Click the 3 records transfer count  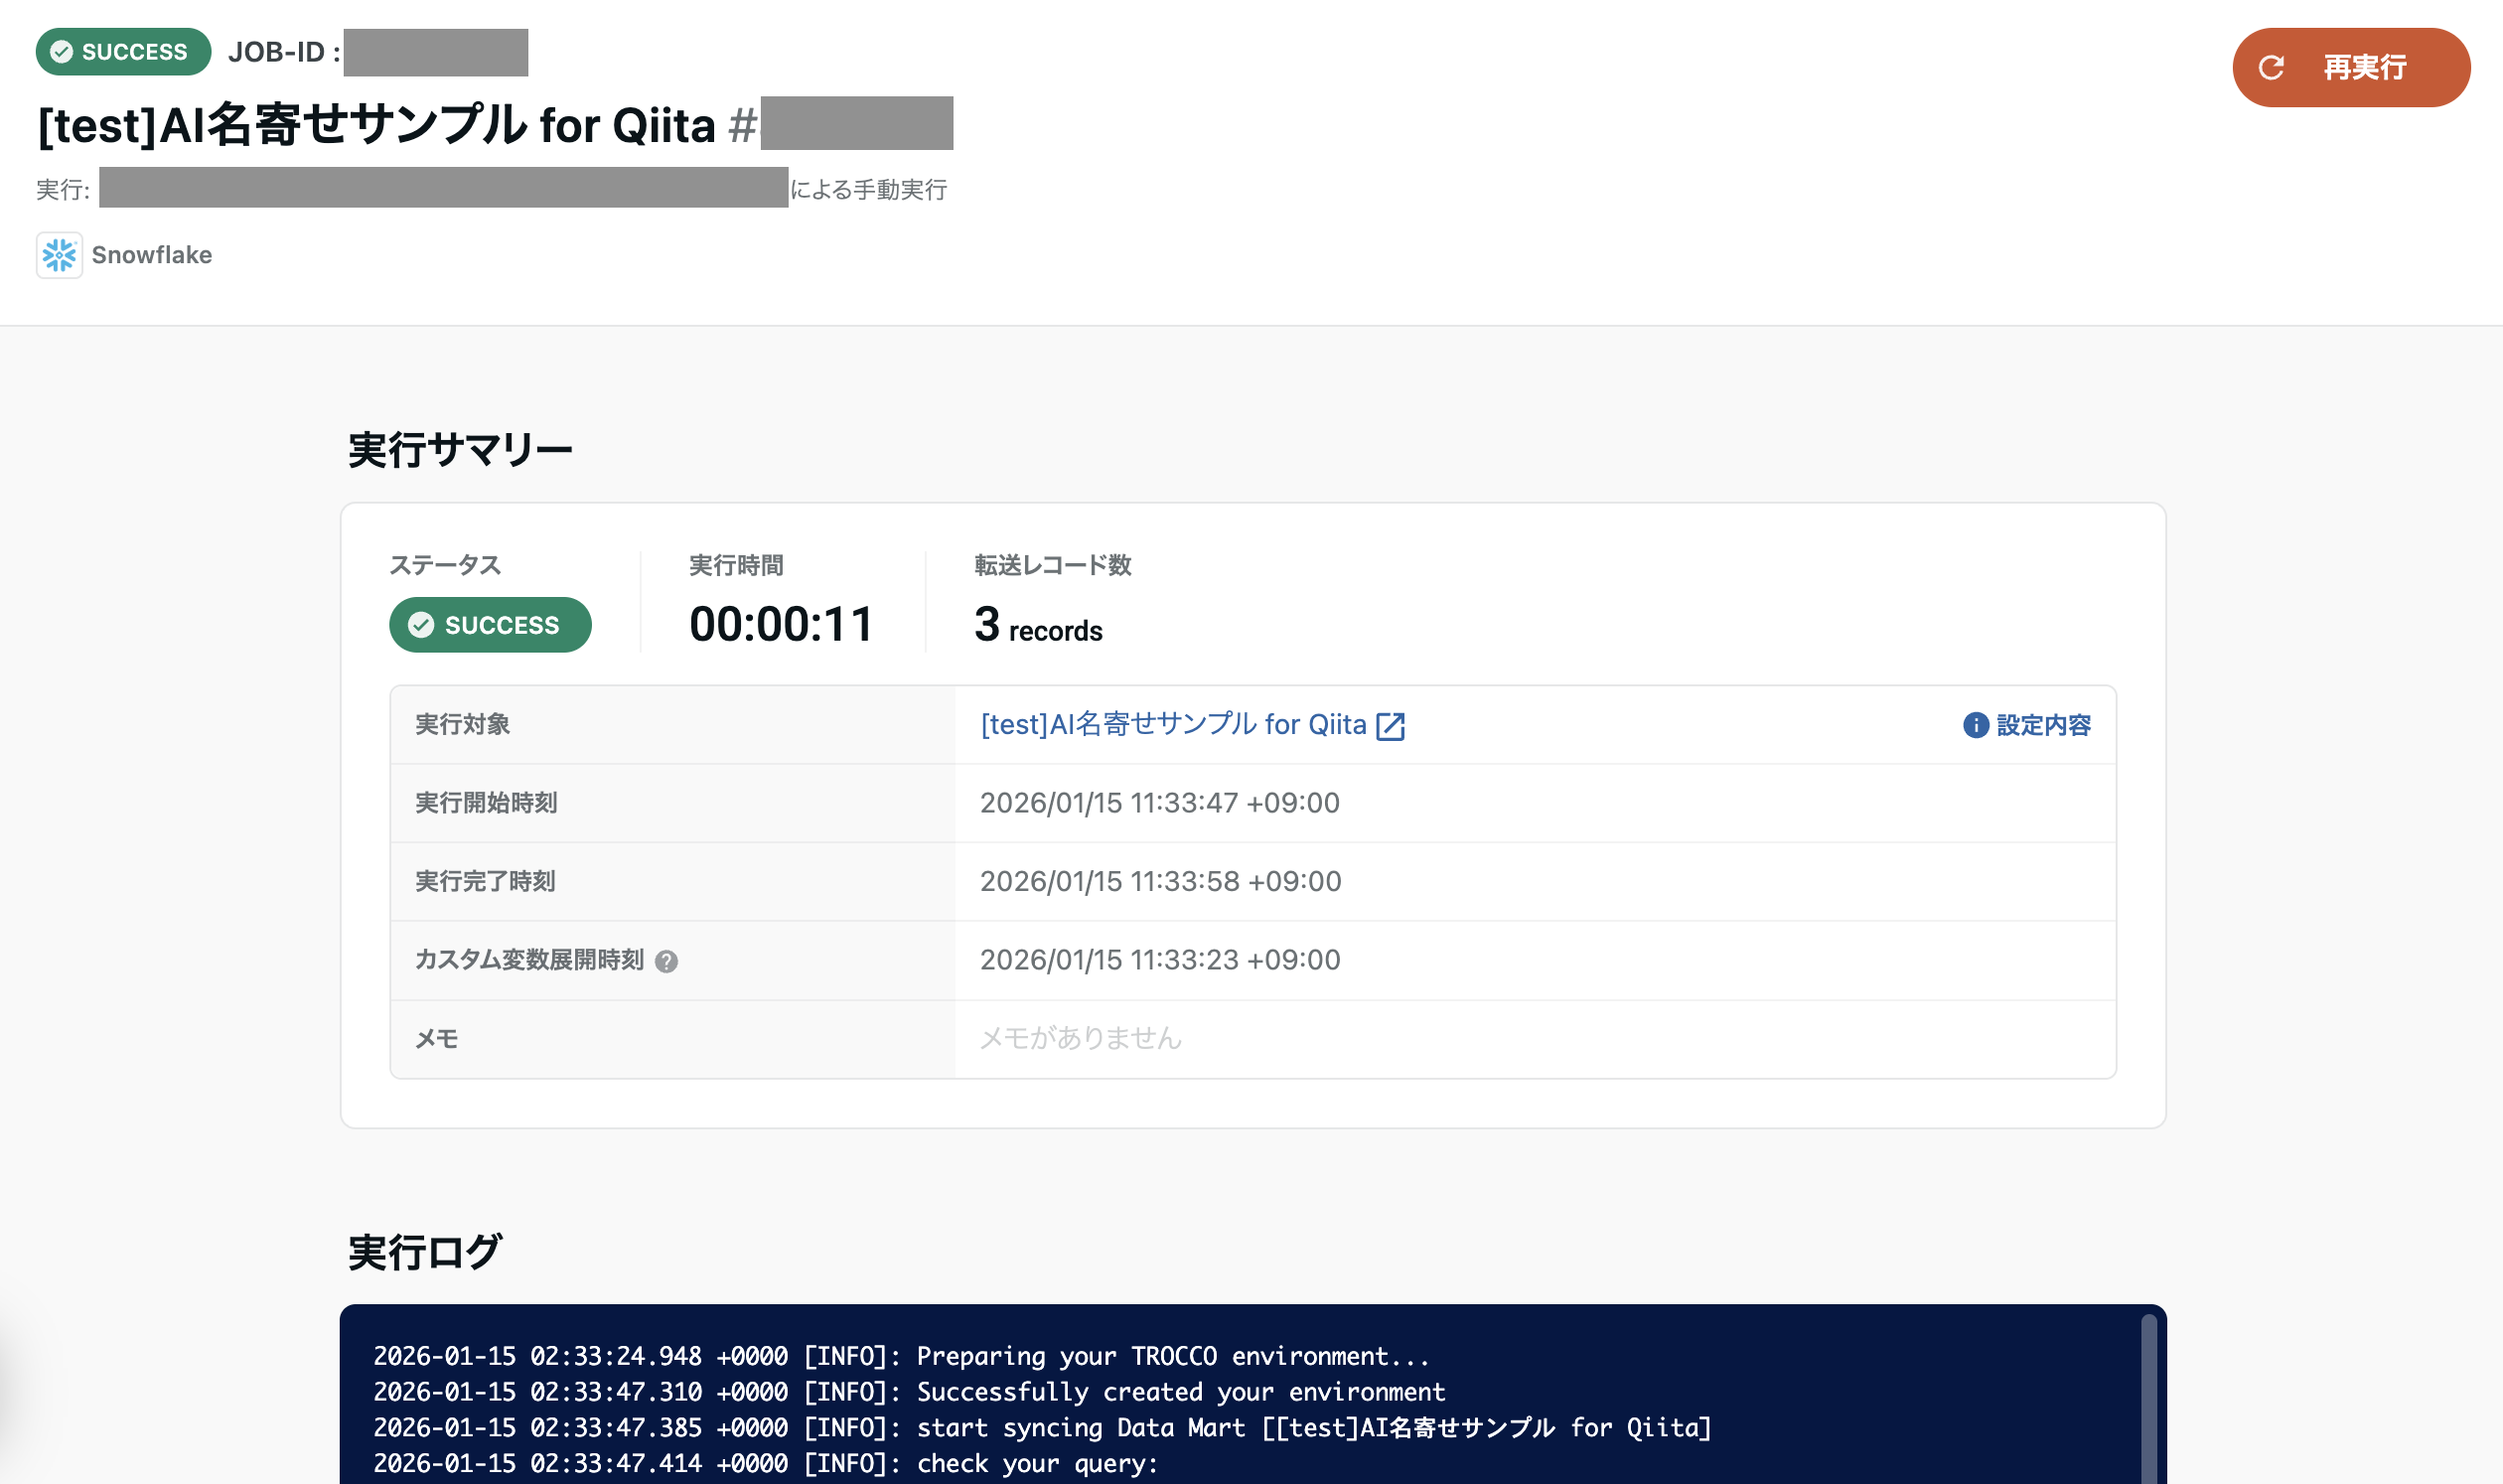point(1038,627)
